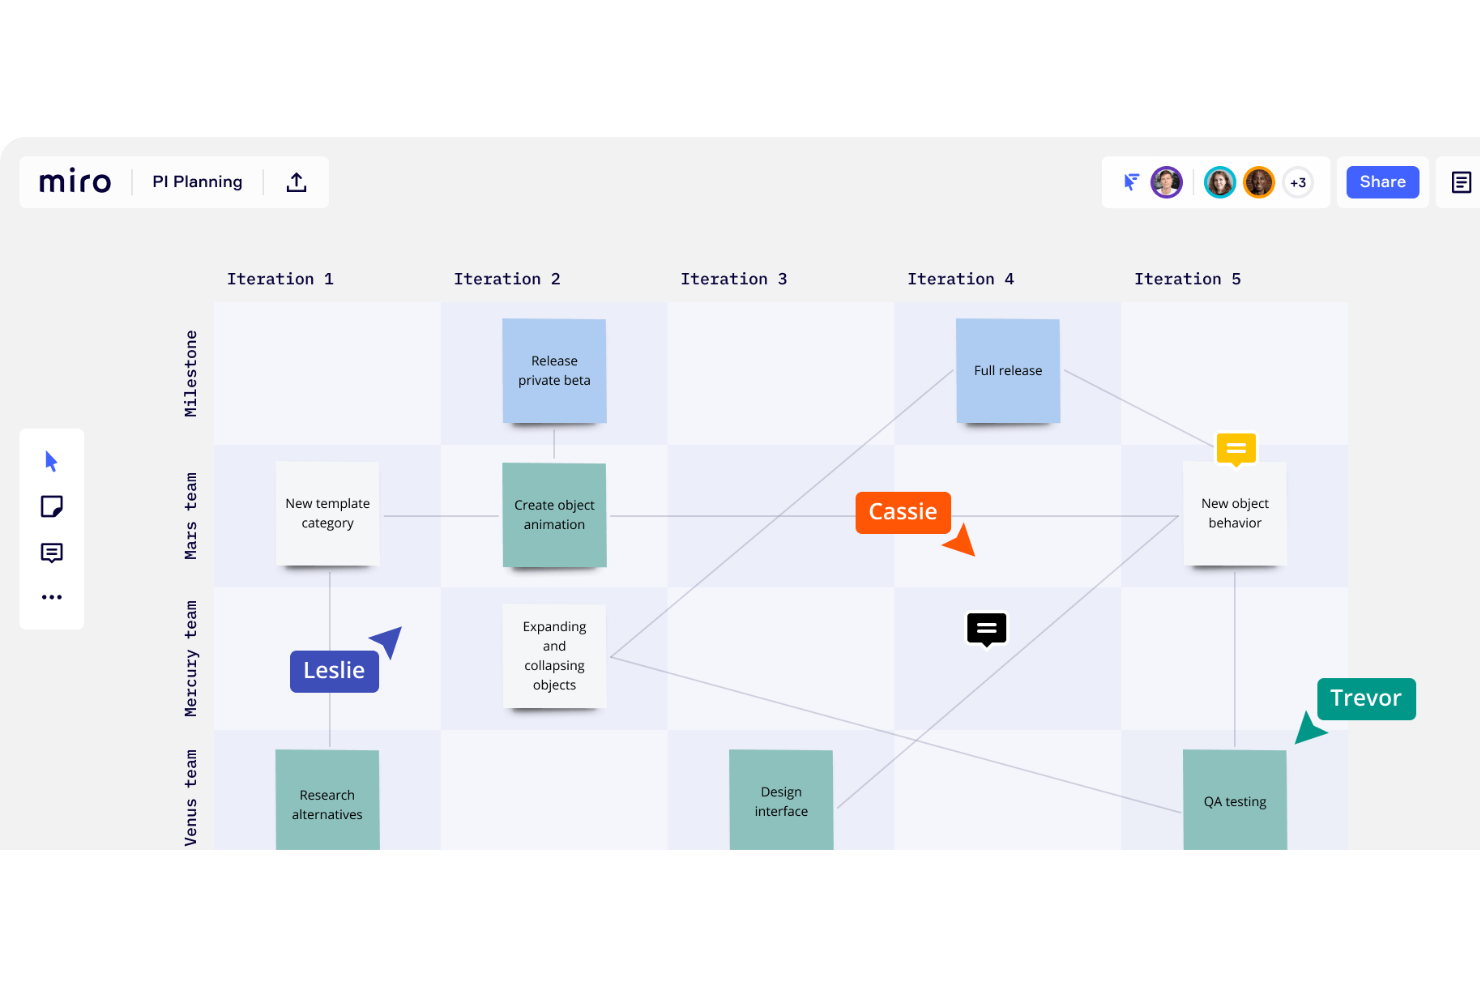Viewport: 1480px width, 987px height.
Task: Pick the sticky note tool
Action: pos(51,507)
